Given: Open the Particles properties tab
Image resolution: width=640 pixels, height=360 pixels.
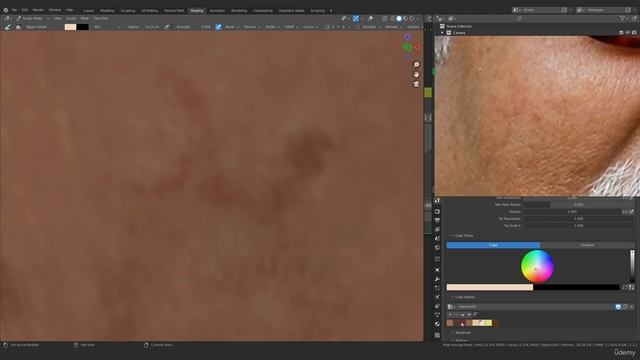Looking at the screenshot, I should click(437, 288).
